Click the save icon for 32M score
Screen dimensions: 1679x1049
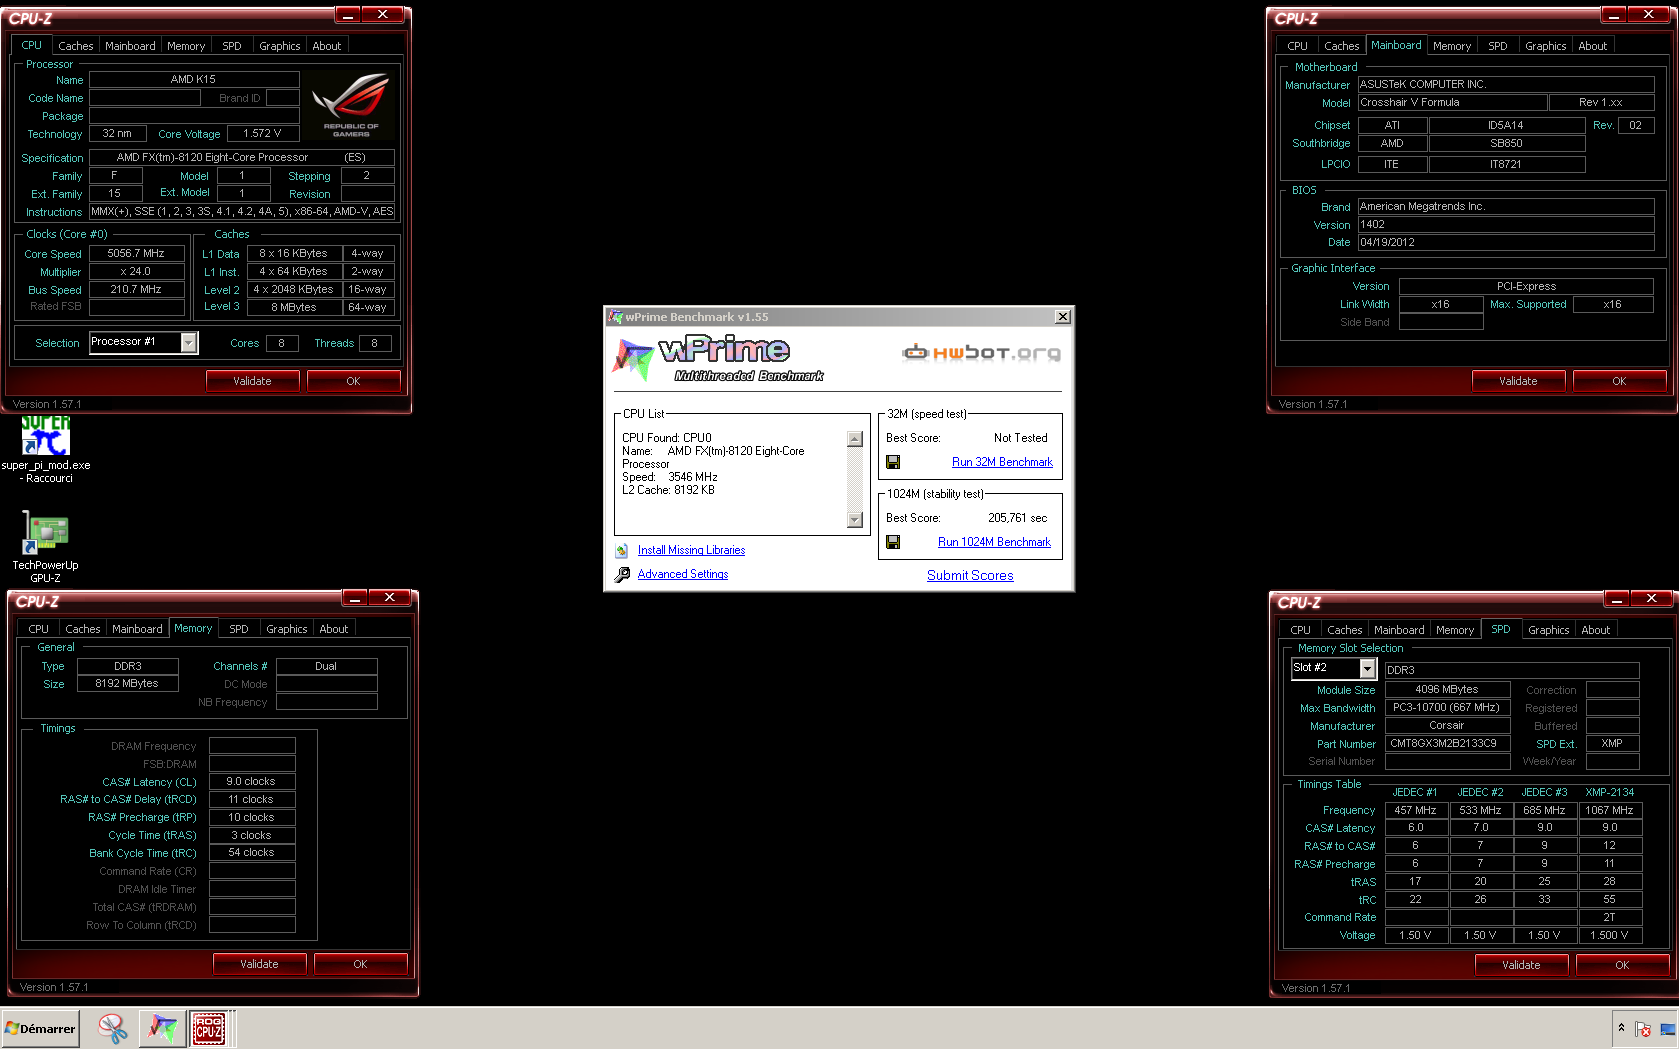[x=893, y=462]
